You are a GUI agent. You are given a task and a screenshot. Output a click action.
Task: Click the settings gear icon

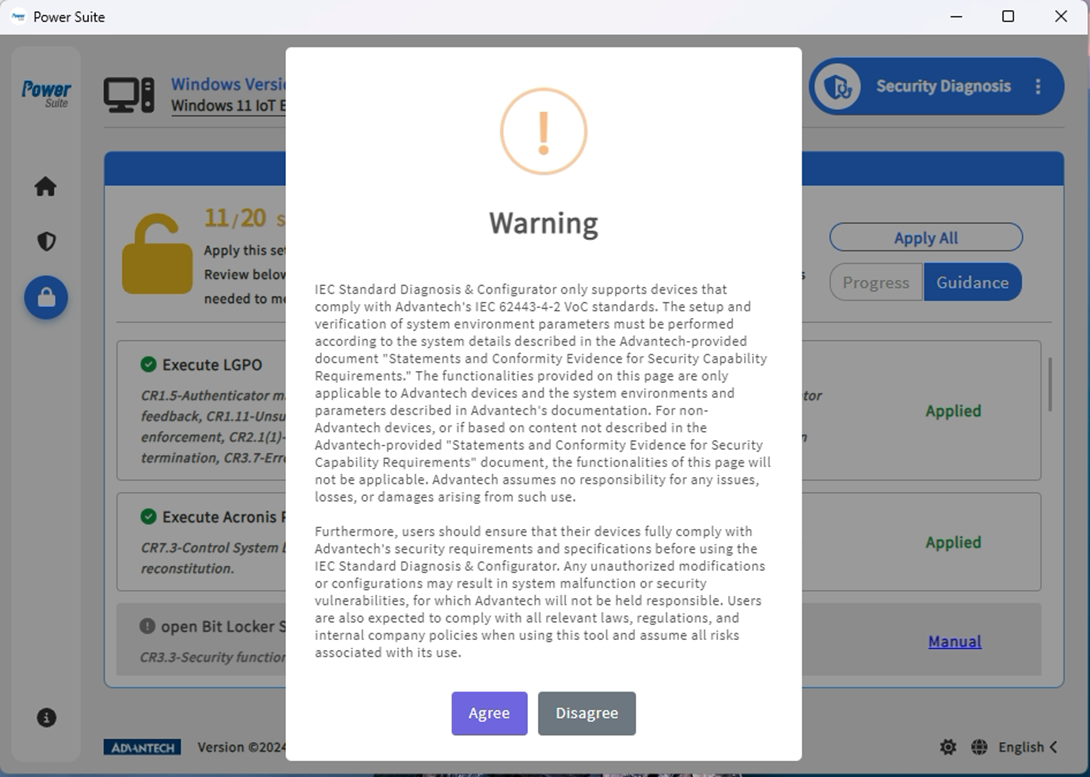(x=948, y=747)
